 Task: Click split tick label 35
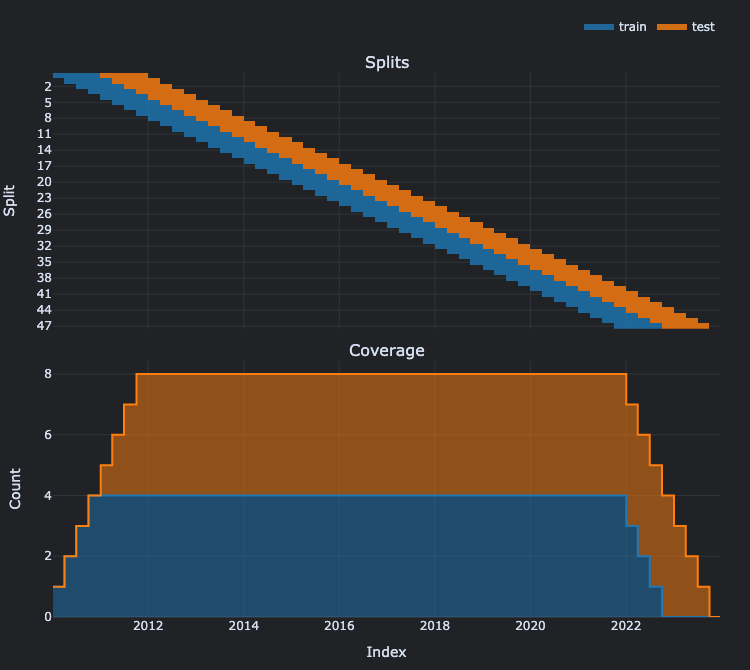[x=44, y=262]
